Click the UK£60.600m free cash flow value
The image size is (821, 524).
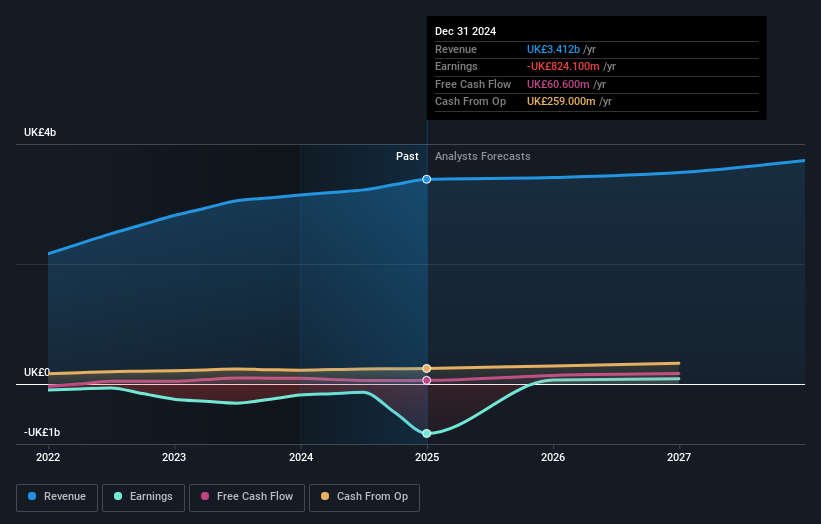click(x=558, y=84)
